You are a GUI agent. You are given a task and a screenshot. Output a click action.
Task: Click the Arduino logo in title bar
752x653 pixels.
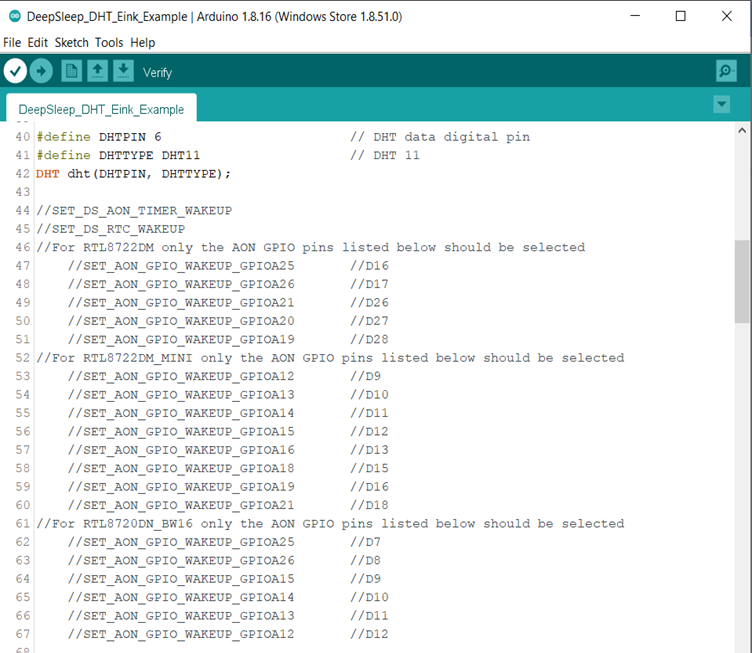[x=15, y=16]
